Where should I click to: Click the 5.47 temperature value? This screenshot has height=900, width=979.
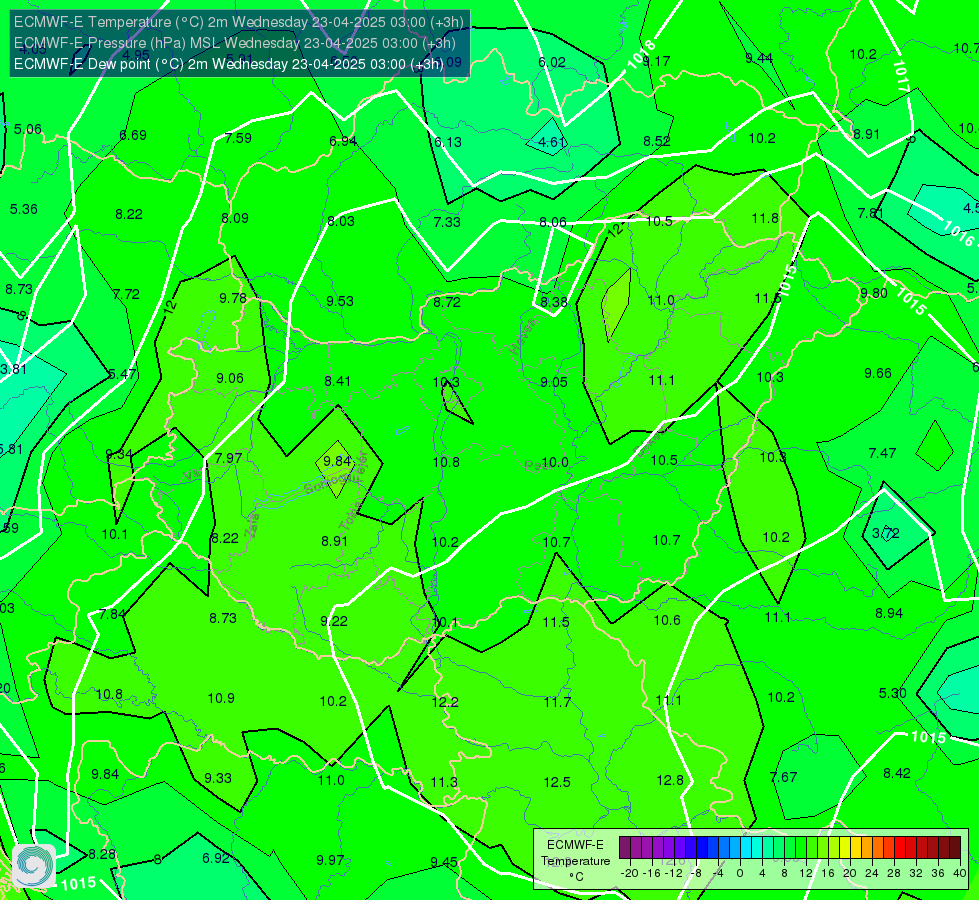[122, 373]
